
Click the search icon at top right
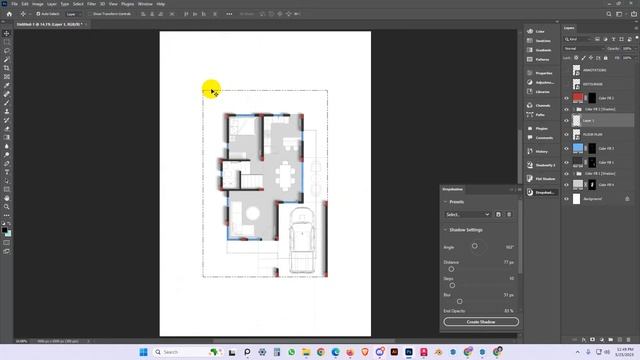click(x=609, y=14)
